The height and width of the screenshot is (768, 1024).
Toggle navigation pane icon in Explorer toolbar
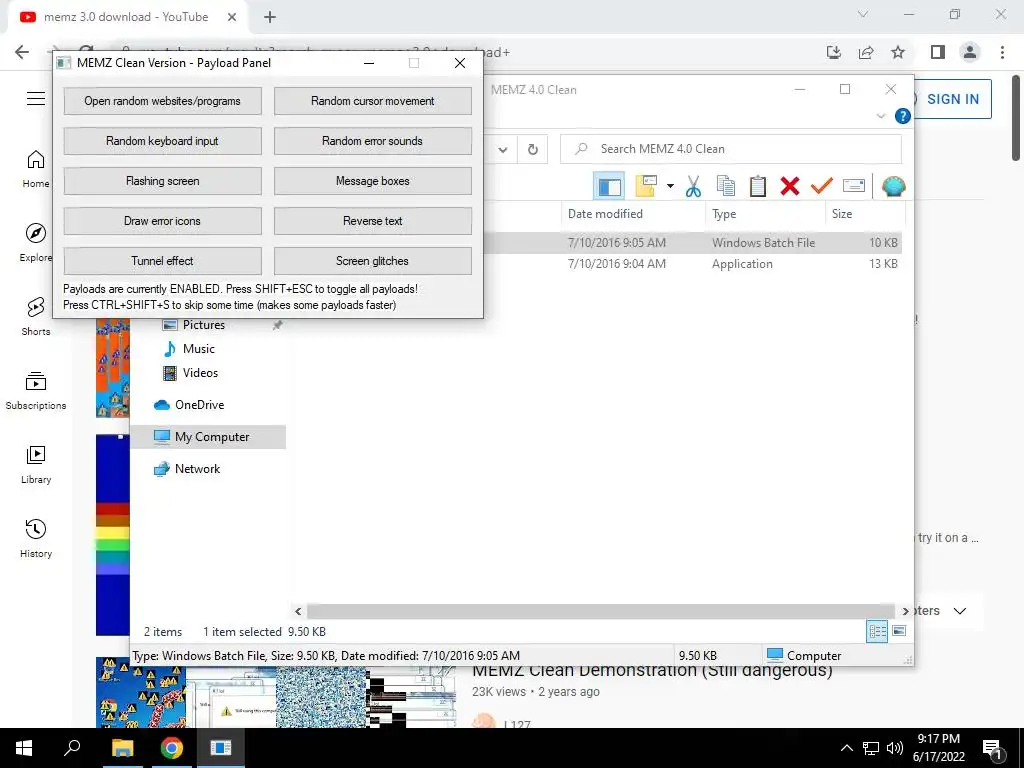[x=609, y=187]
